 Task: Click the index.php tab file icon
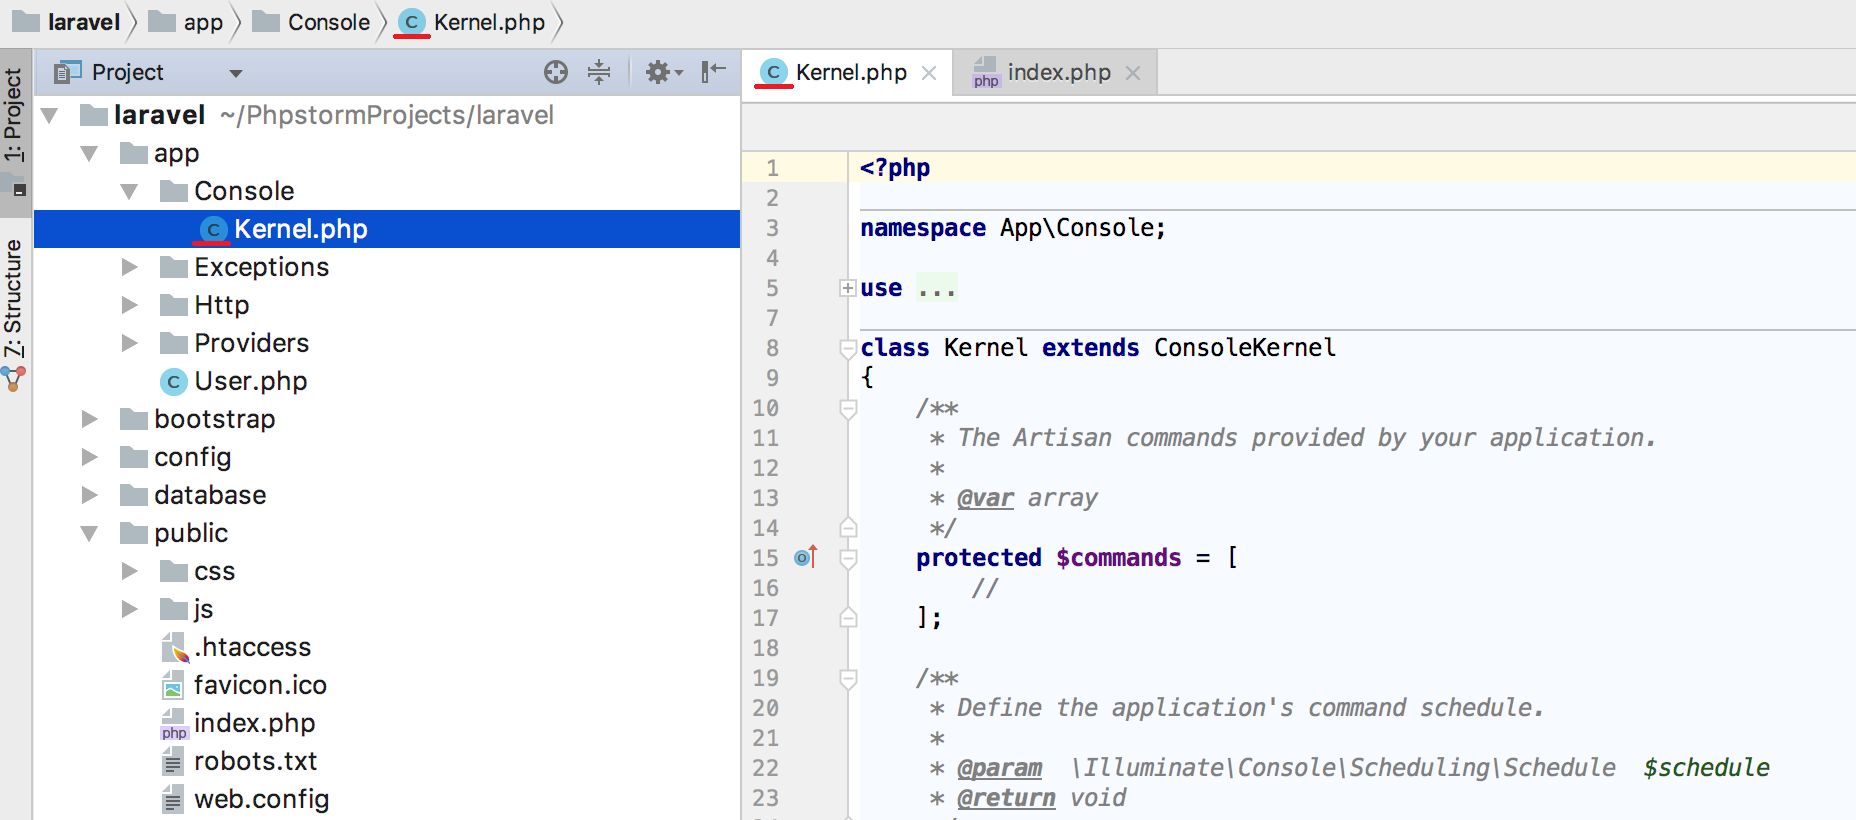click(986, 72)
